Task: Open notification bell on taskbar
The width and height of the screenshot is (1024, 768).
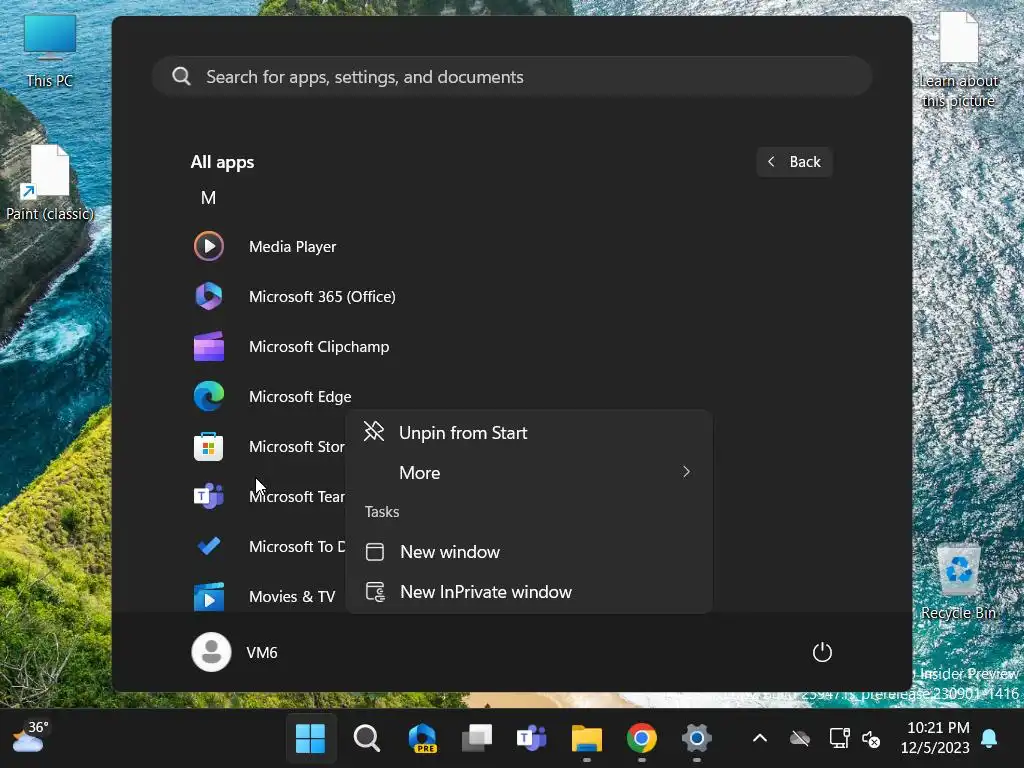Action: click(x=989, y=738)
